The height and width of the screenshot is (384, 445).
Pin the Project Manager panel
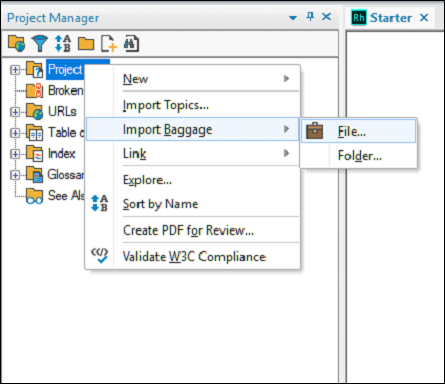point(310,16)
